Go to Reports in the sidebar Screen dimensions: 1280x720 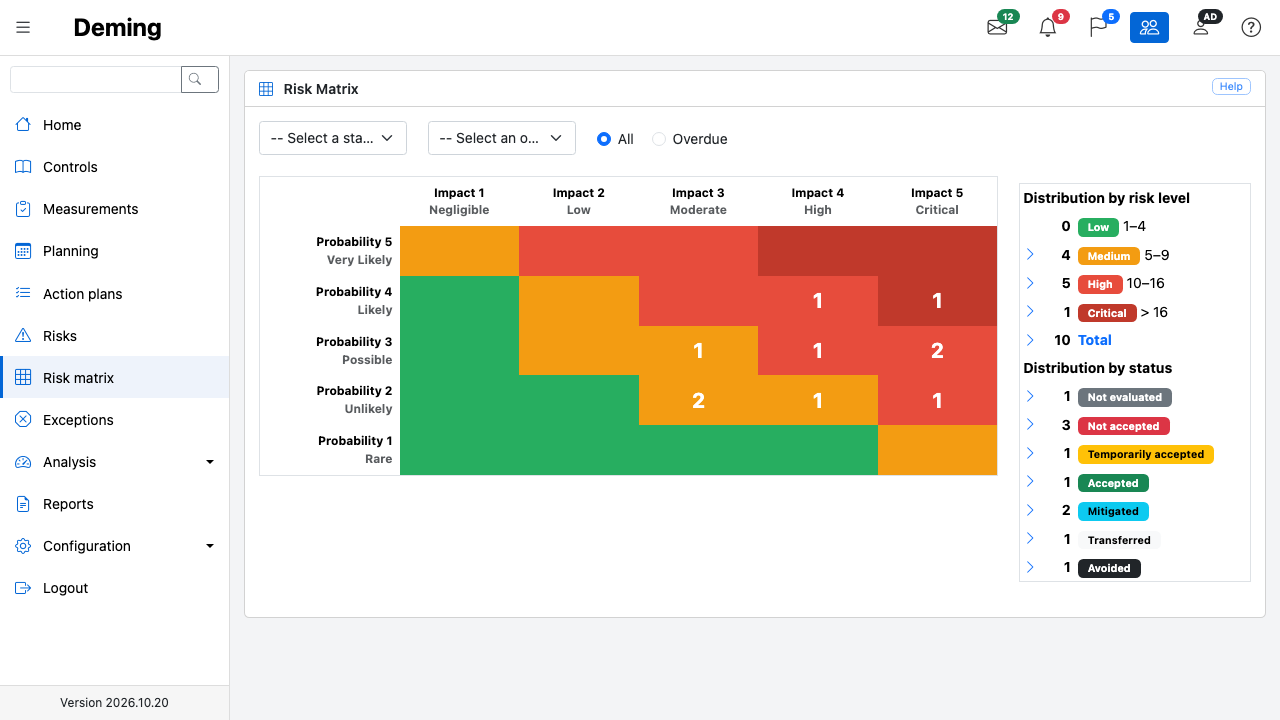tap(114, 504)
